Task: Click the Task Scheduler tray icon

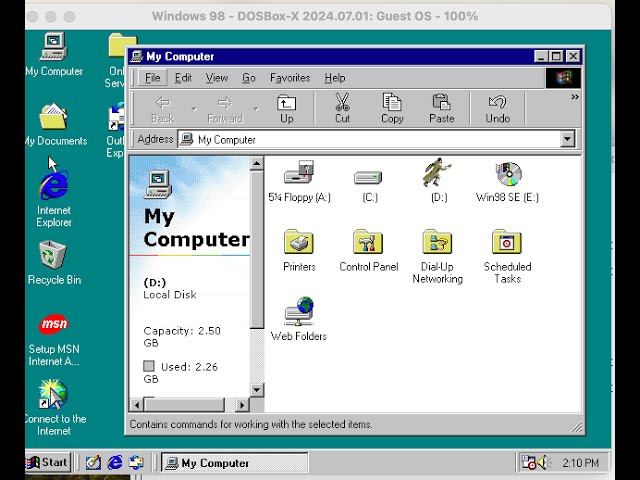Action: point(529,462)
